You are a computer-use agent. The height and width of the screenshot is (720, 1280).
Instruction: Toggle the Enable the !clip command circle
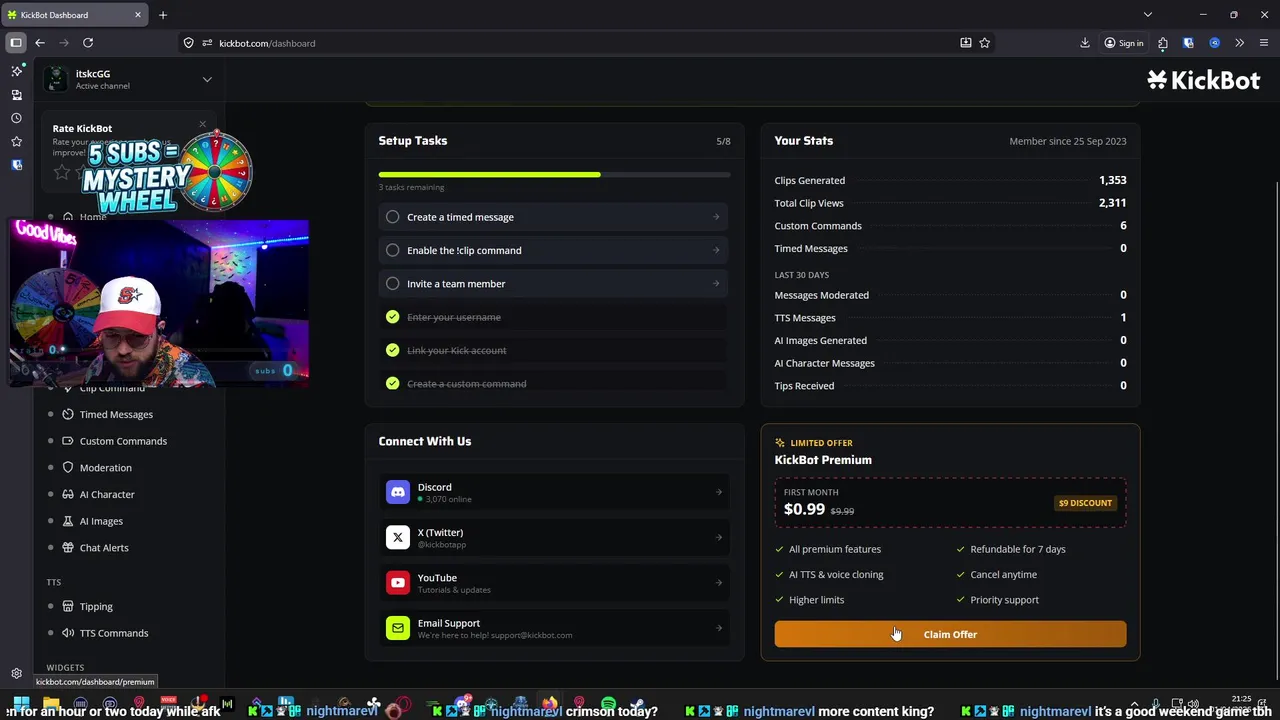tap(393, 250)
